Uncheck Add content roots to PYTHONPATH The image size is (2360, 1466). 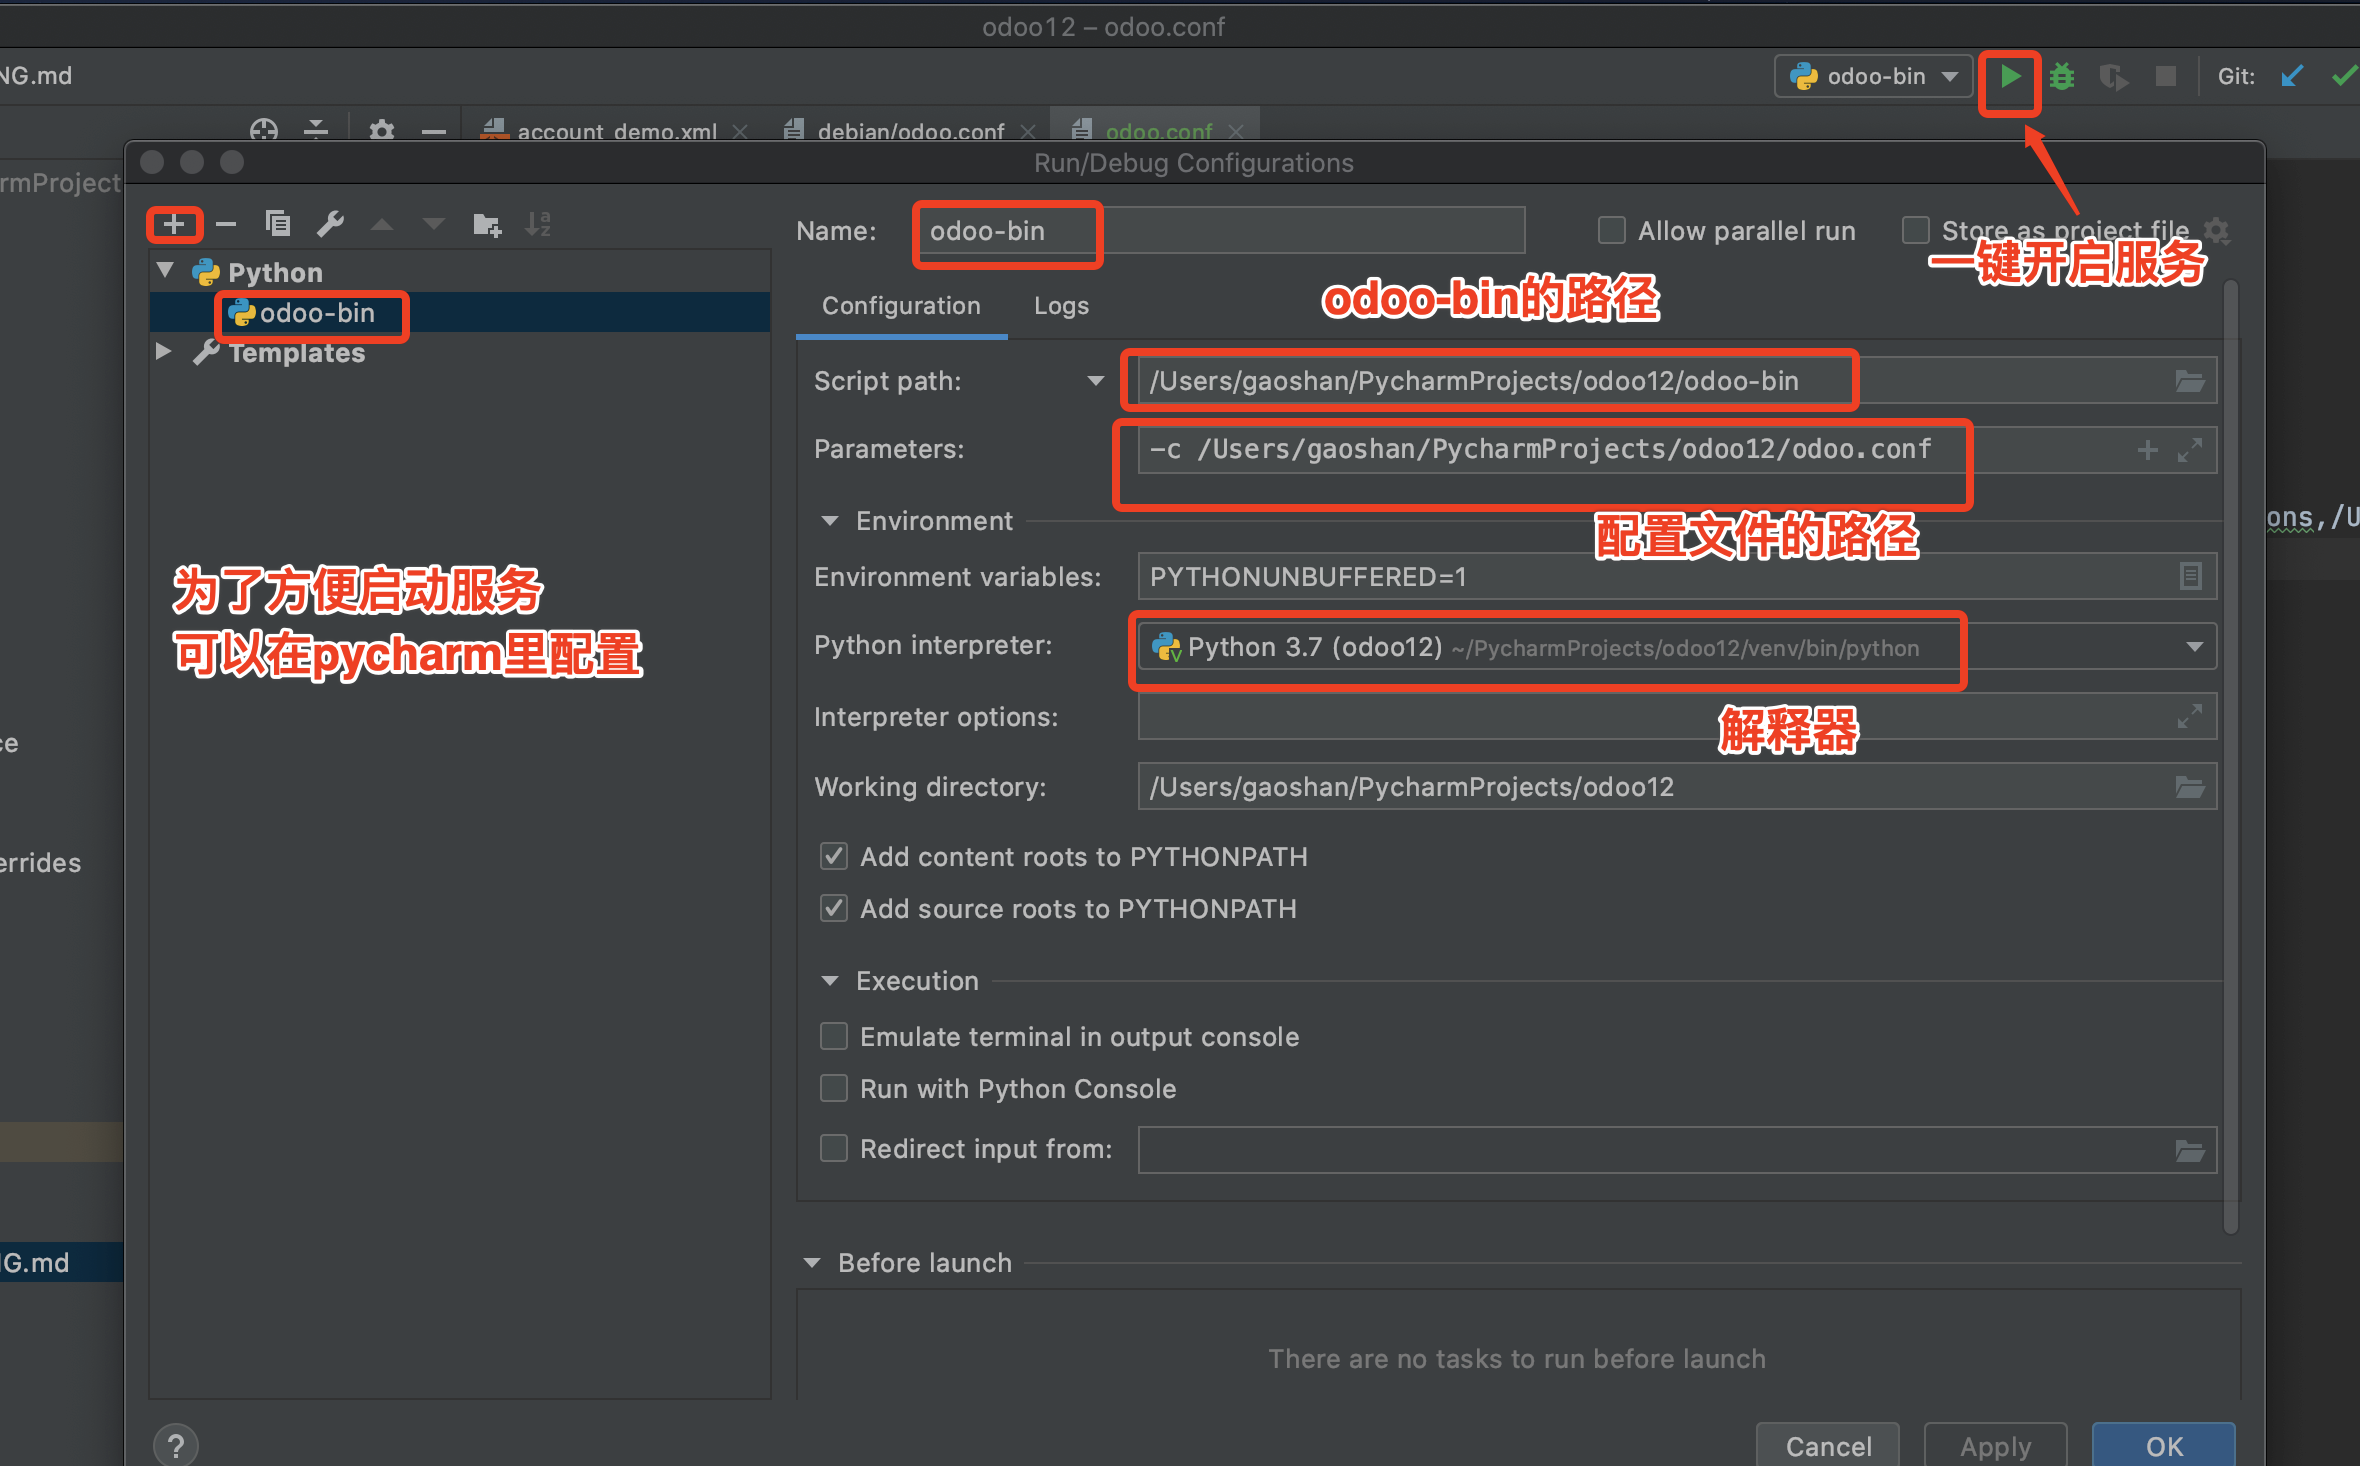(833, 856)
